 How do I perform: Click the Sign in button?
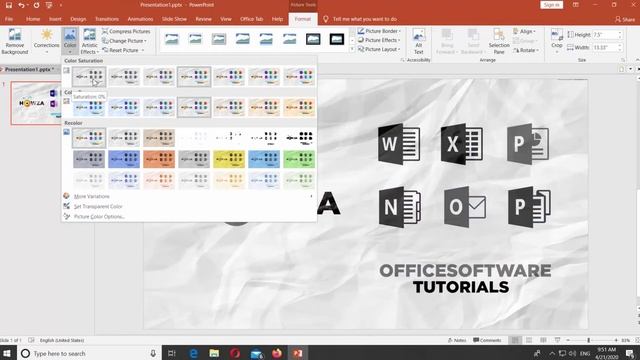pos(552,5)
